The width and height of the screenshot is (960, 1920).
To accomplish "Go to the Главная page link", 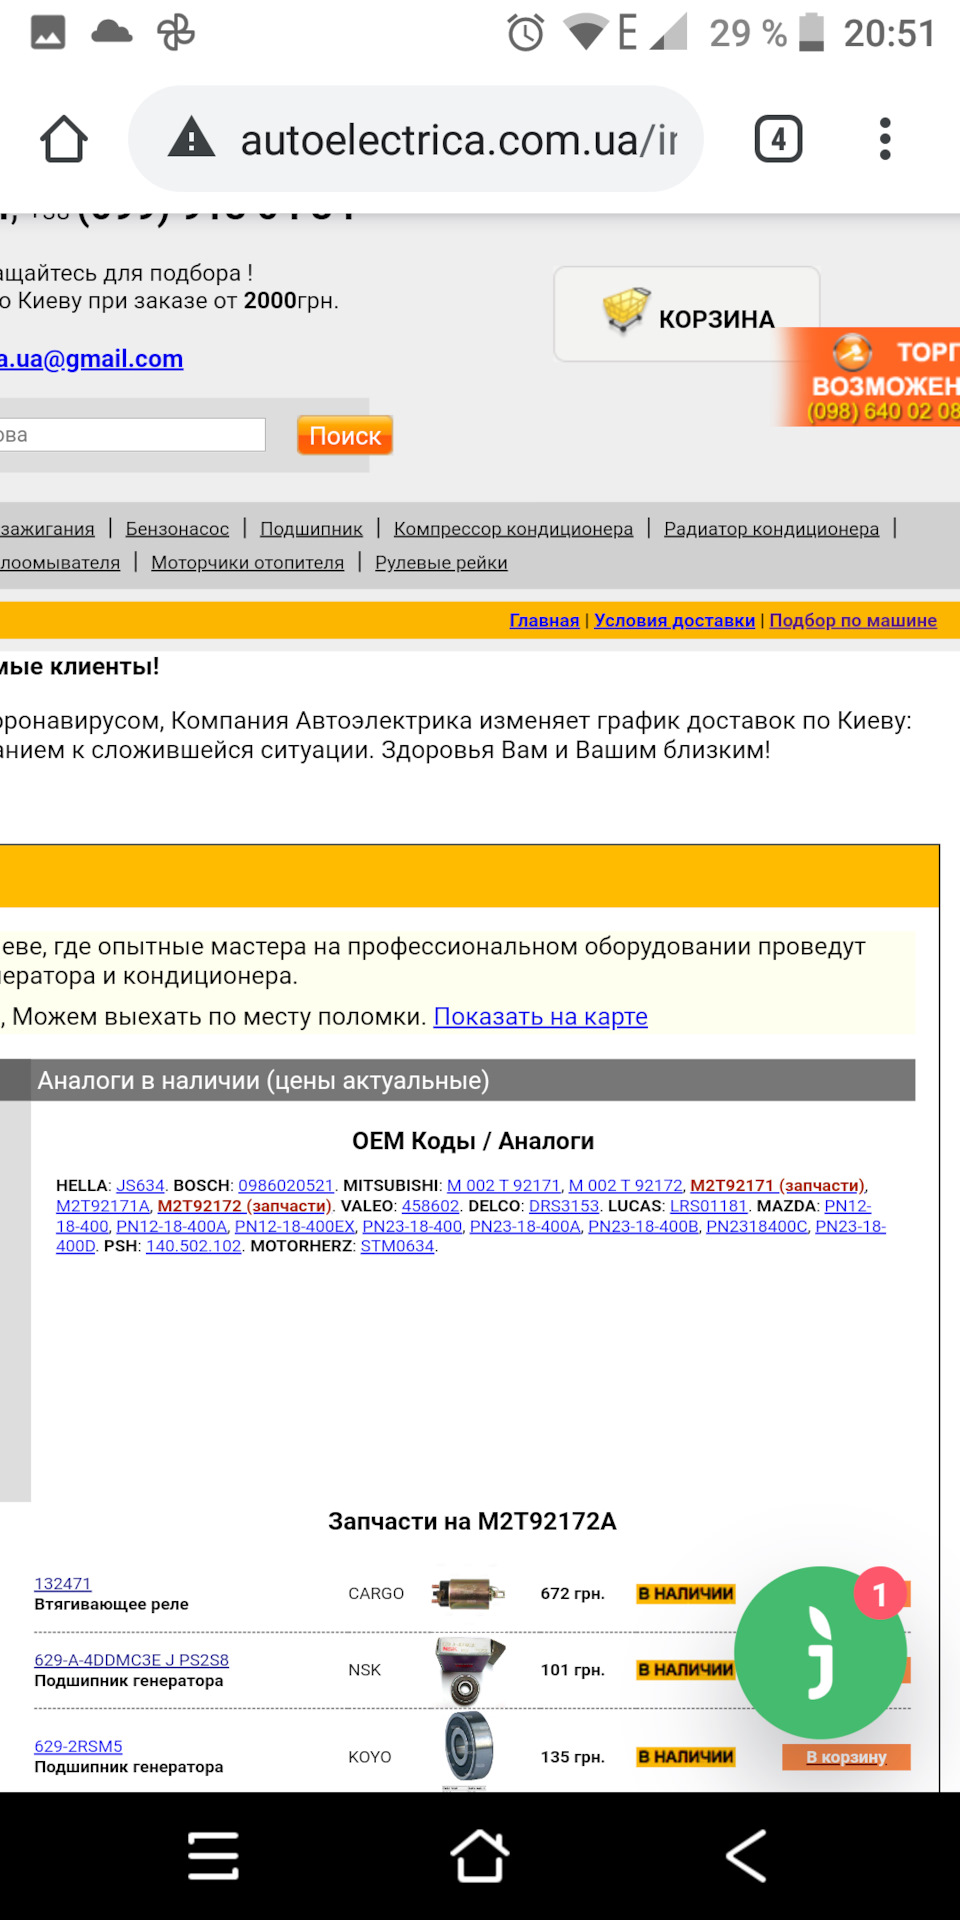I will 544,620.
